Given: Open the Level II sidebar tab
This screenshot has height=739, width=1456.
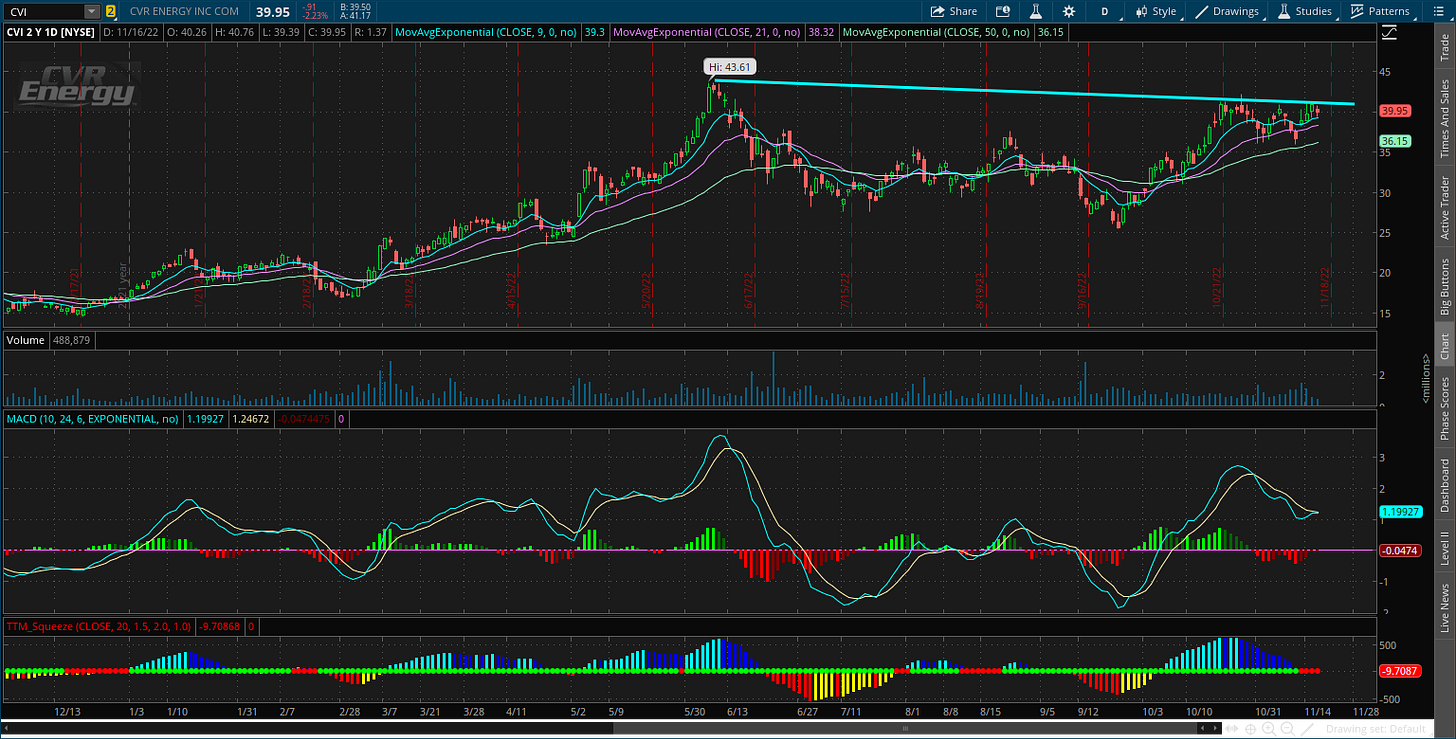Looking at the screenshot, I should click(x=1444, y=548).
